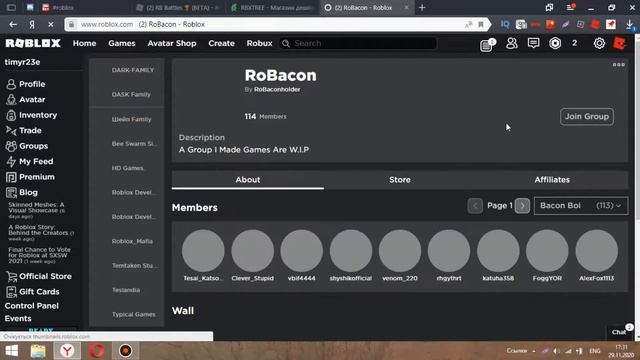Switch to the About tab
Viewport: 640px width, 360px height.
pyautogui.click(x=248, y=180)
